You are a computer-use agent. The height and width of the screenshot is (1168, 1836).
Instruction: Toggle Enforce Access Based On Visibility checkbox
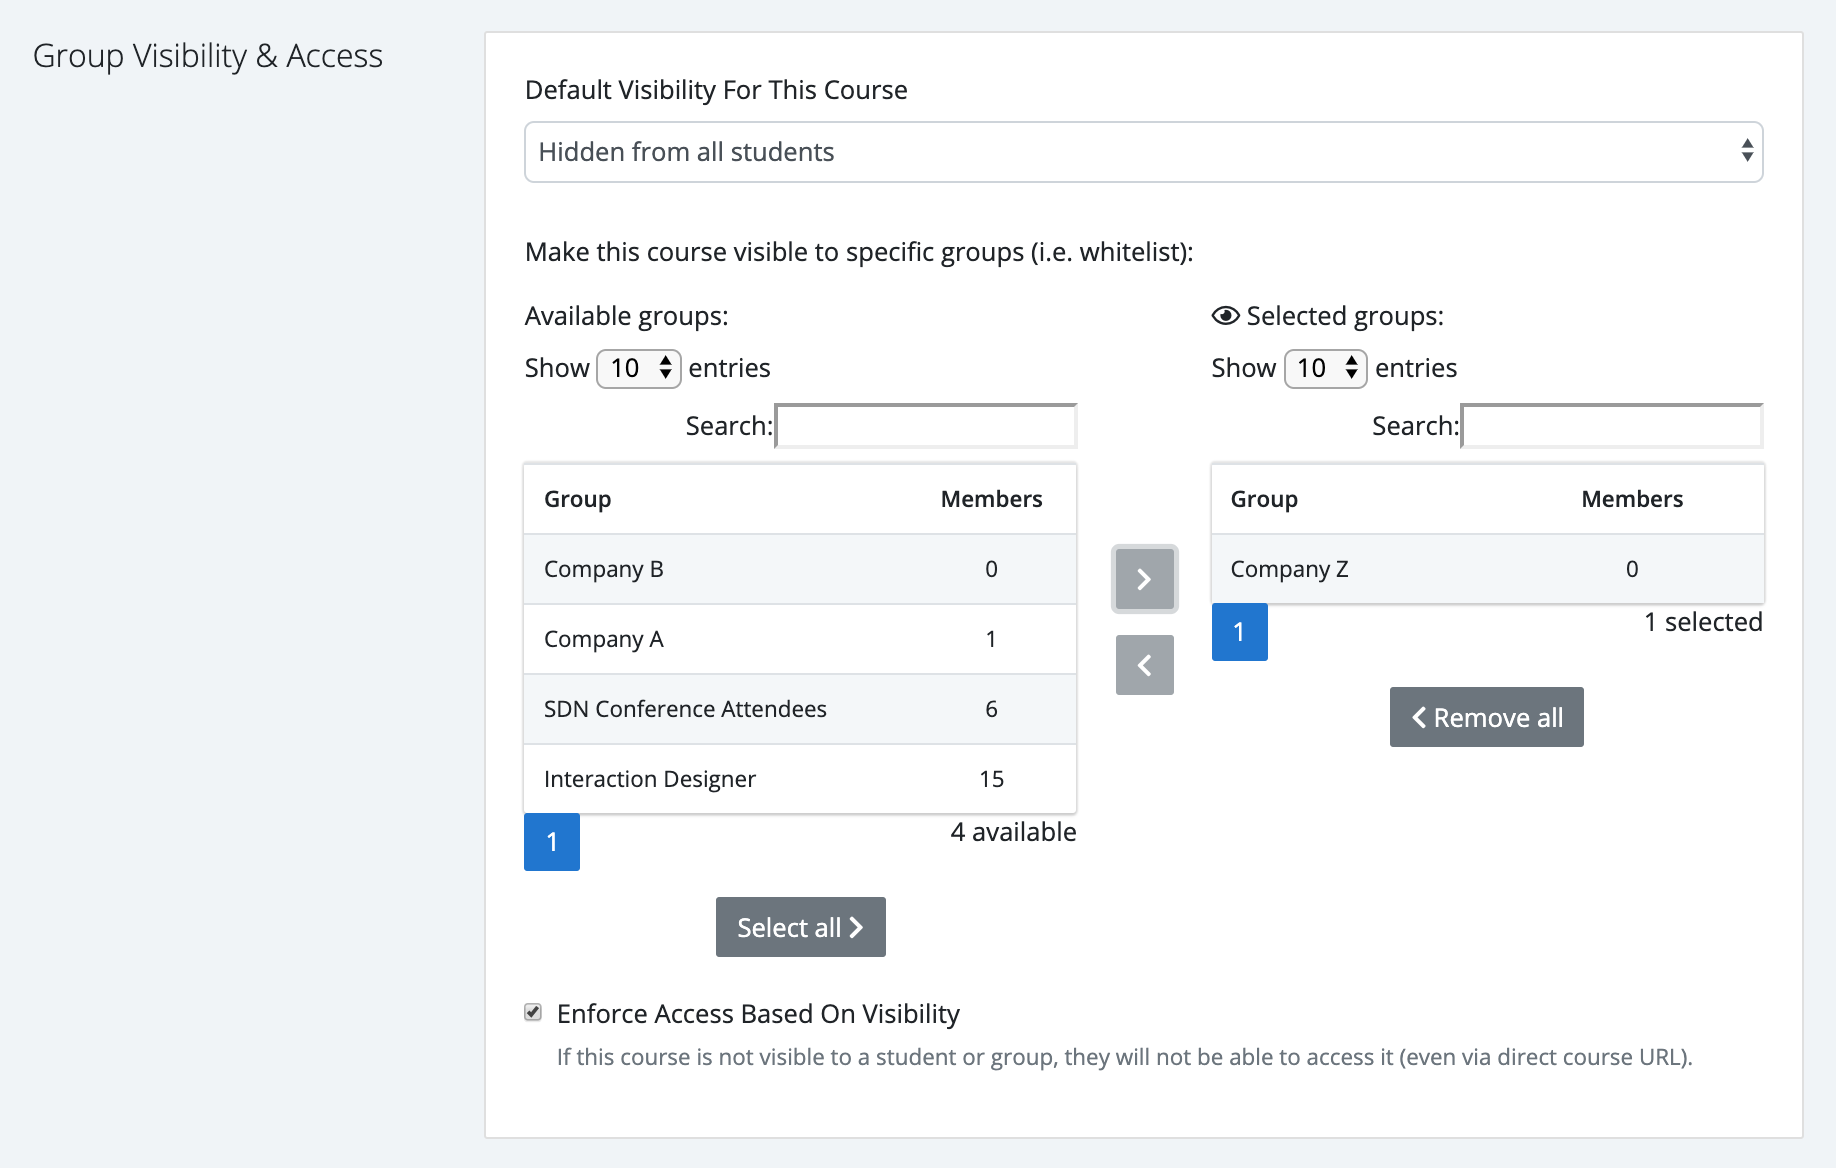534,1013
